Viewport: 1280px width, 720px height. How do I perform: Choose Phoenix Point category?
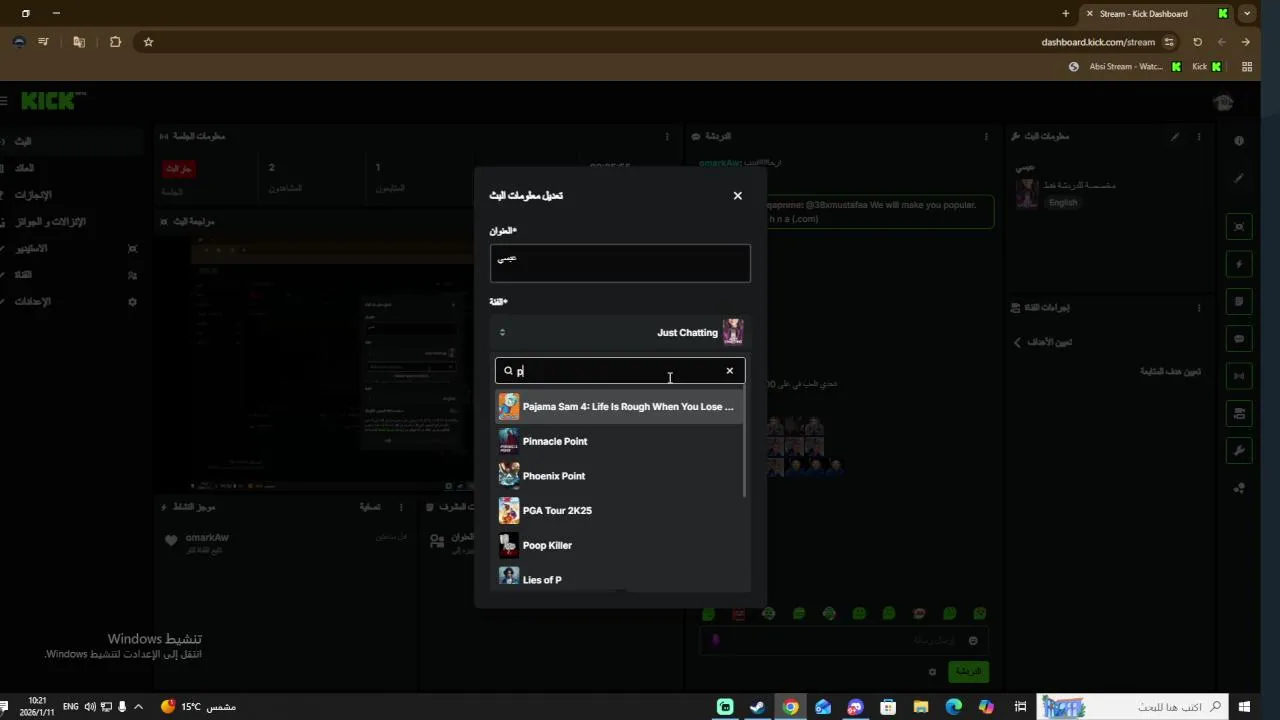[x=619, y=476]
